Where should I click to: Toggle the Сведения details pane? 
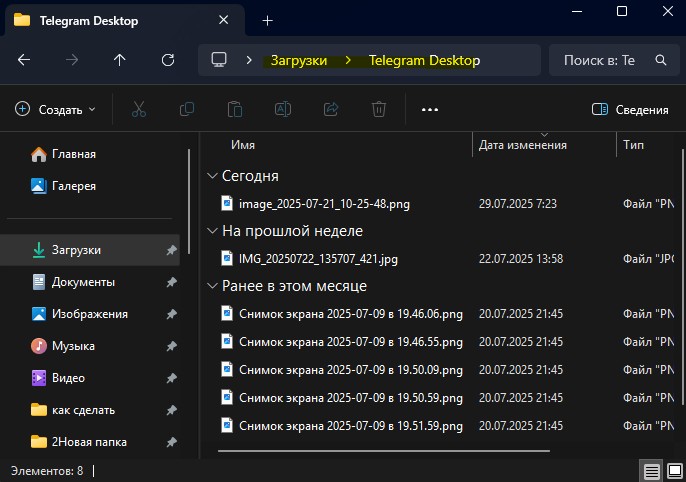coord(630,109)
